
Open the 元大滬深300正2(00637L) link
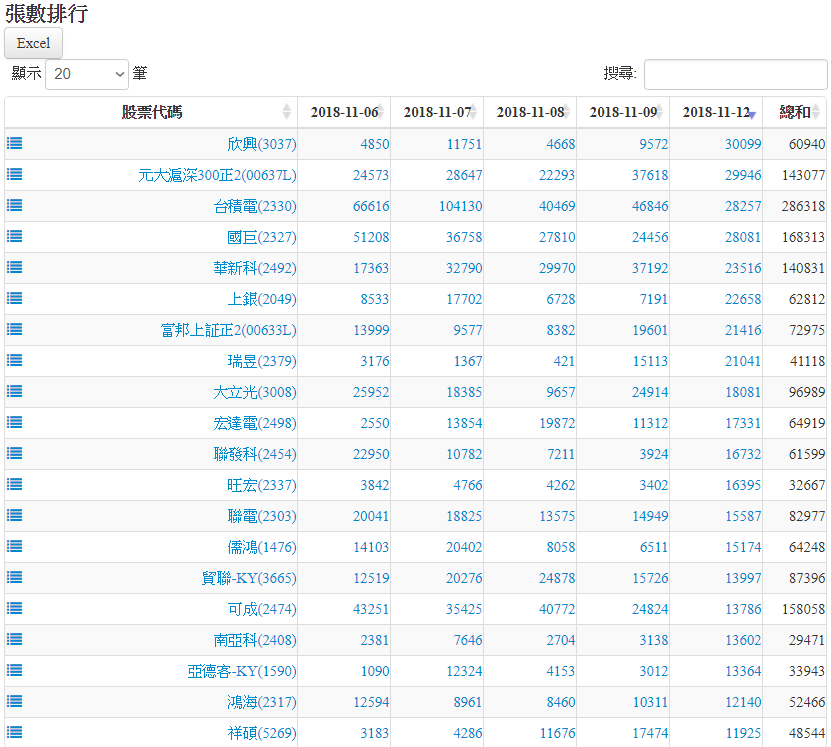pos(217,175)
